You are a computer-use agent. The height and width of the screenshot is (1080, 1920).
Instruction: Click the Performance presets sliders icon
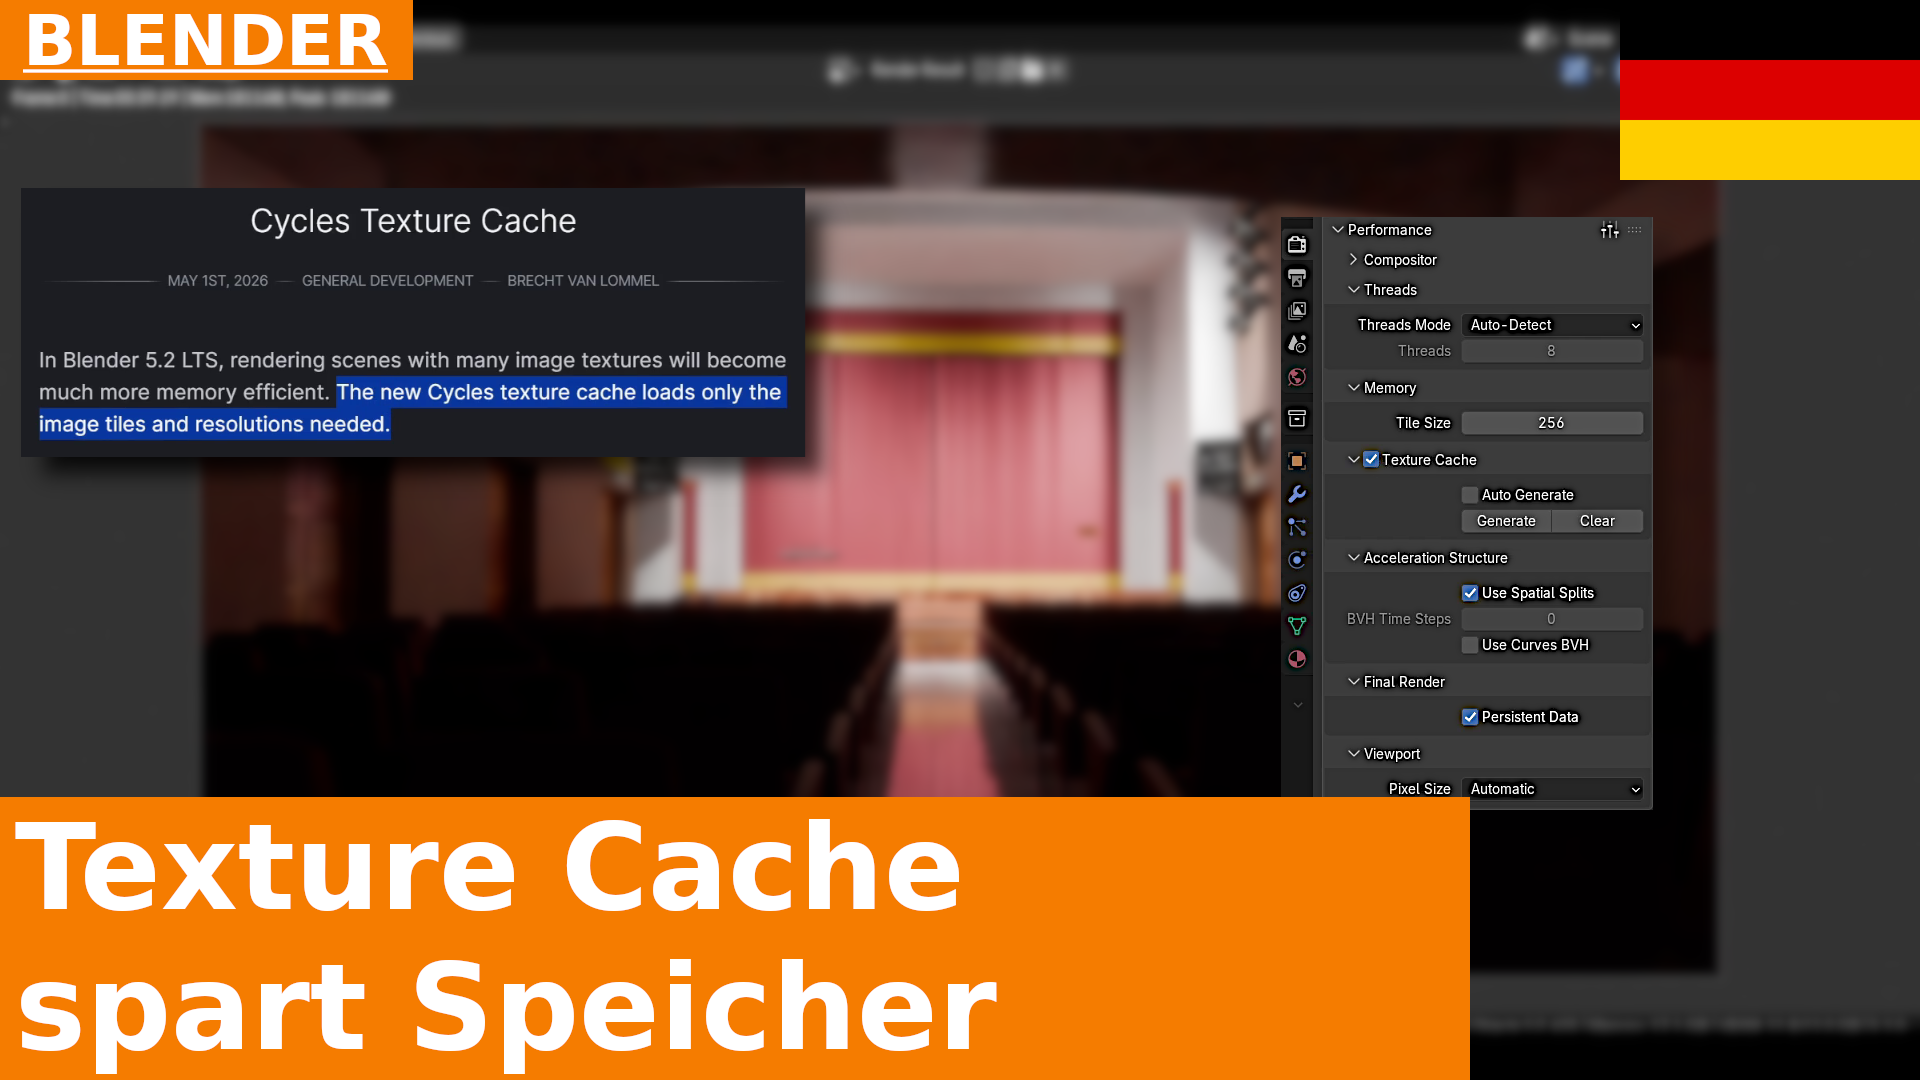1609,230
